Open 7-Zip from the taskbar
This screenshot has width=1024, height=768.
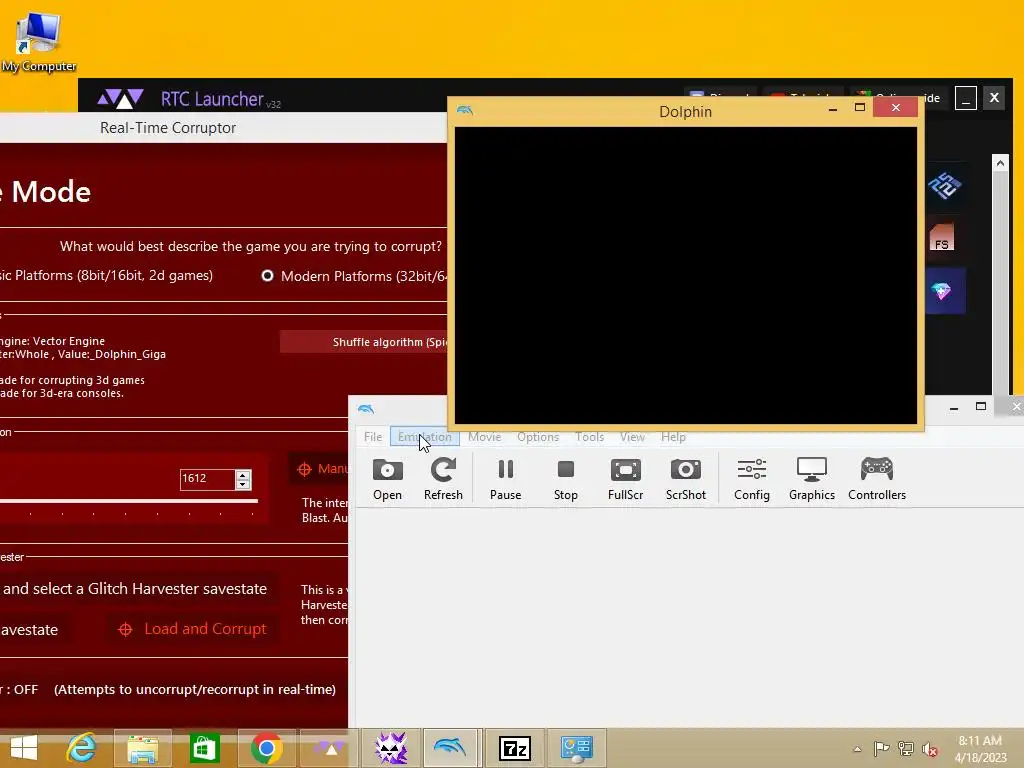click(515, 748)
